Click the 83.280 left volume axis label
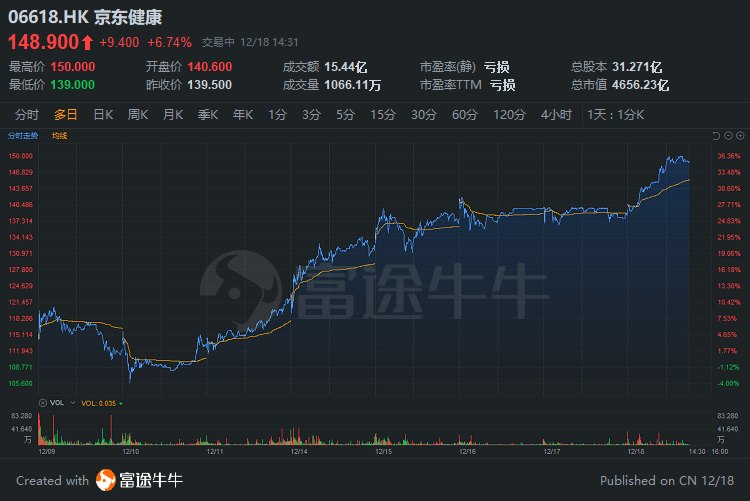The image size is (750, 501). [22, 416]
